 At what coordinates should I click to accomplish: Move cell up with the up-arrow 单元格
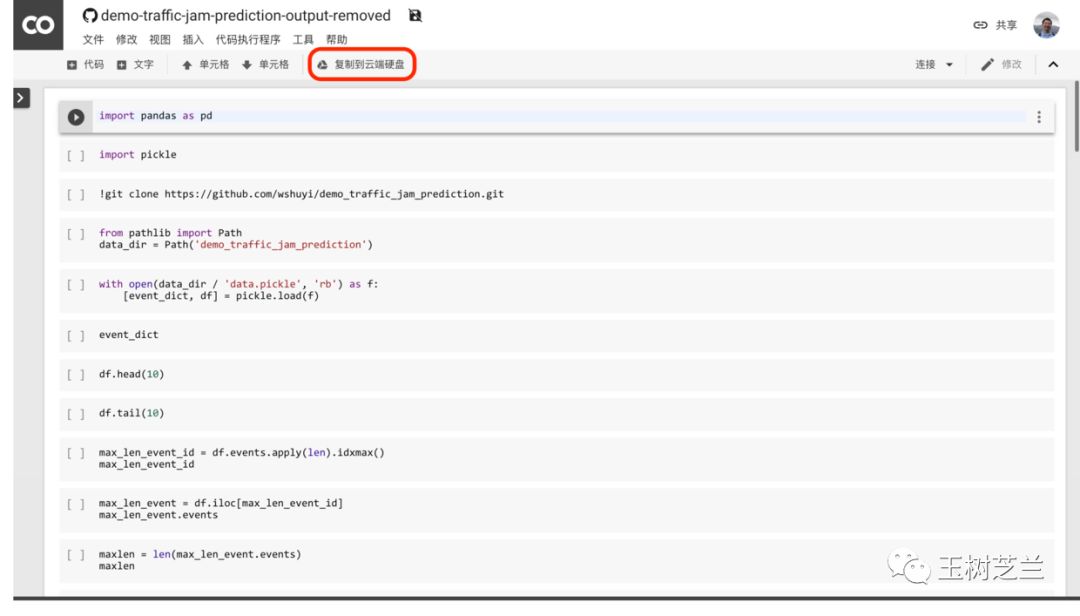[205, 65]
